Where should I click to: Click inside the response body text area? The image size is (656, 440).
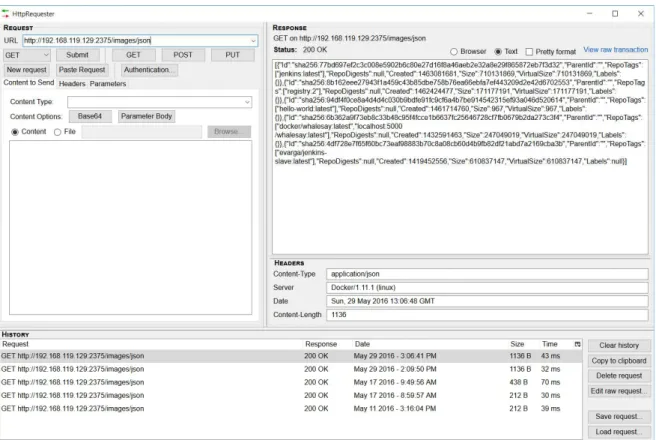[x=460, y=157]
